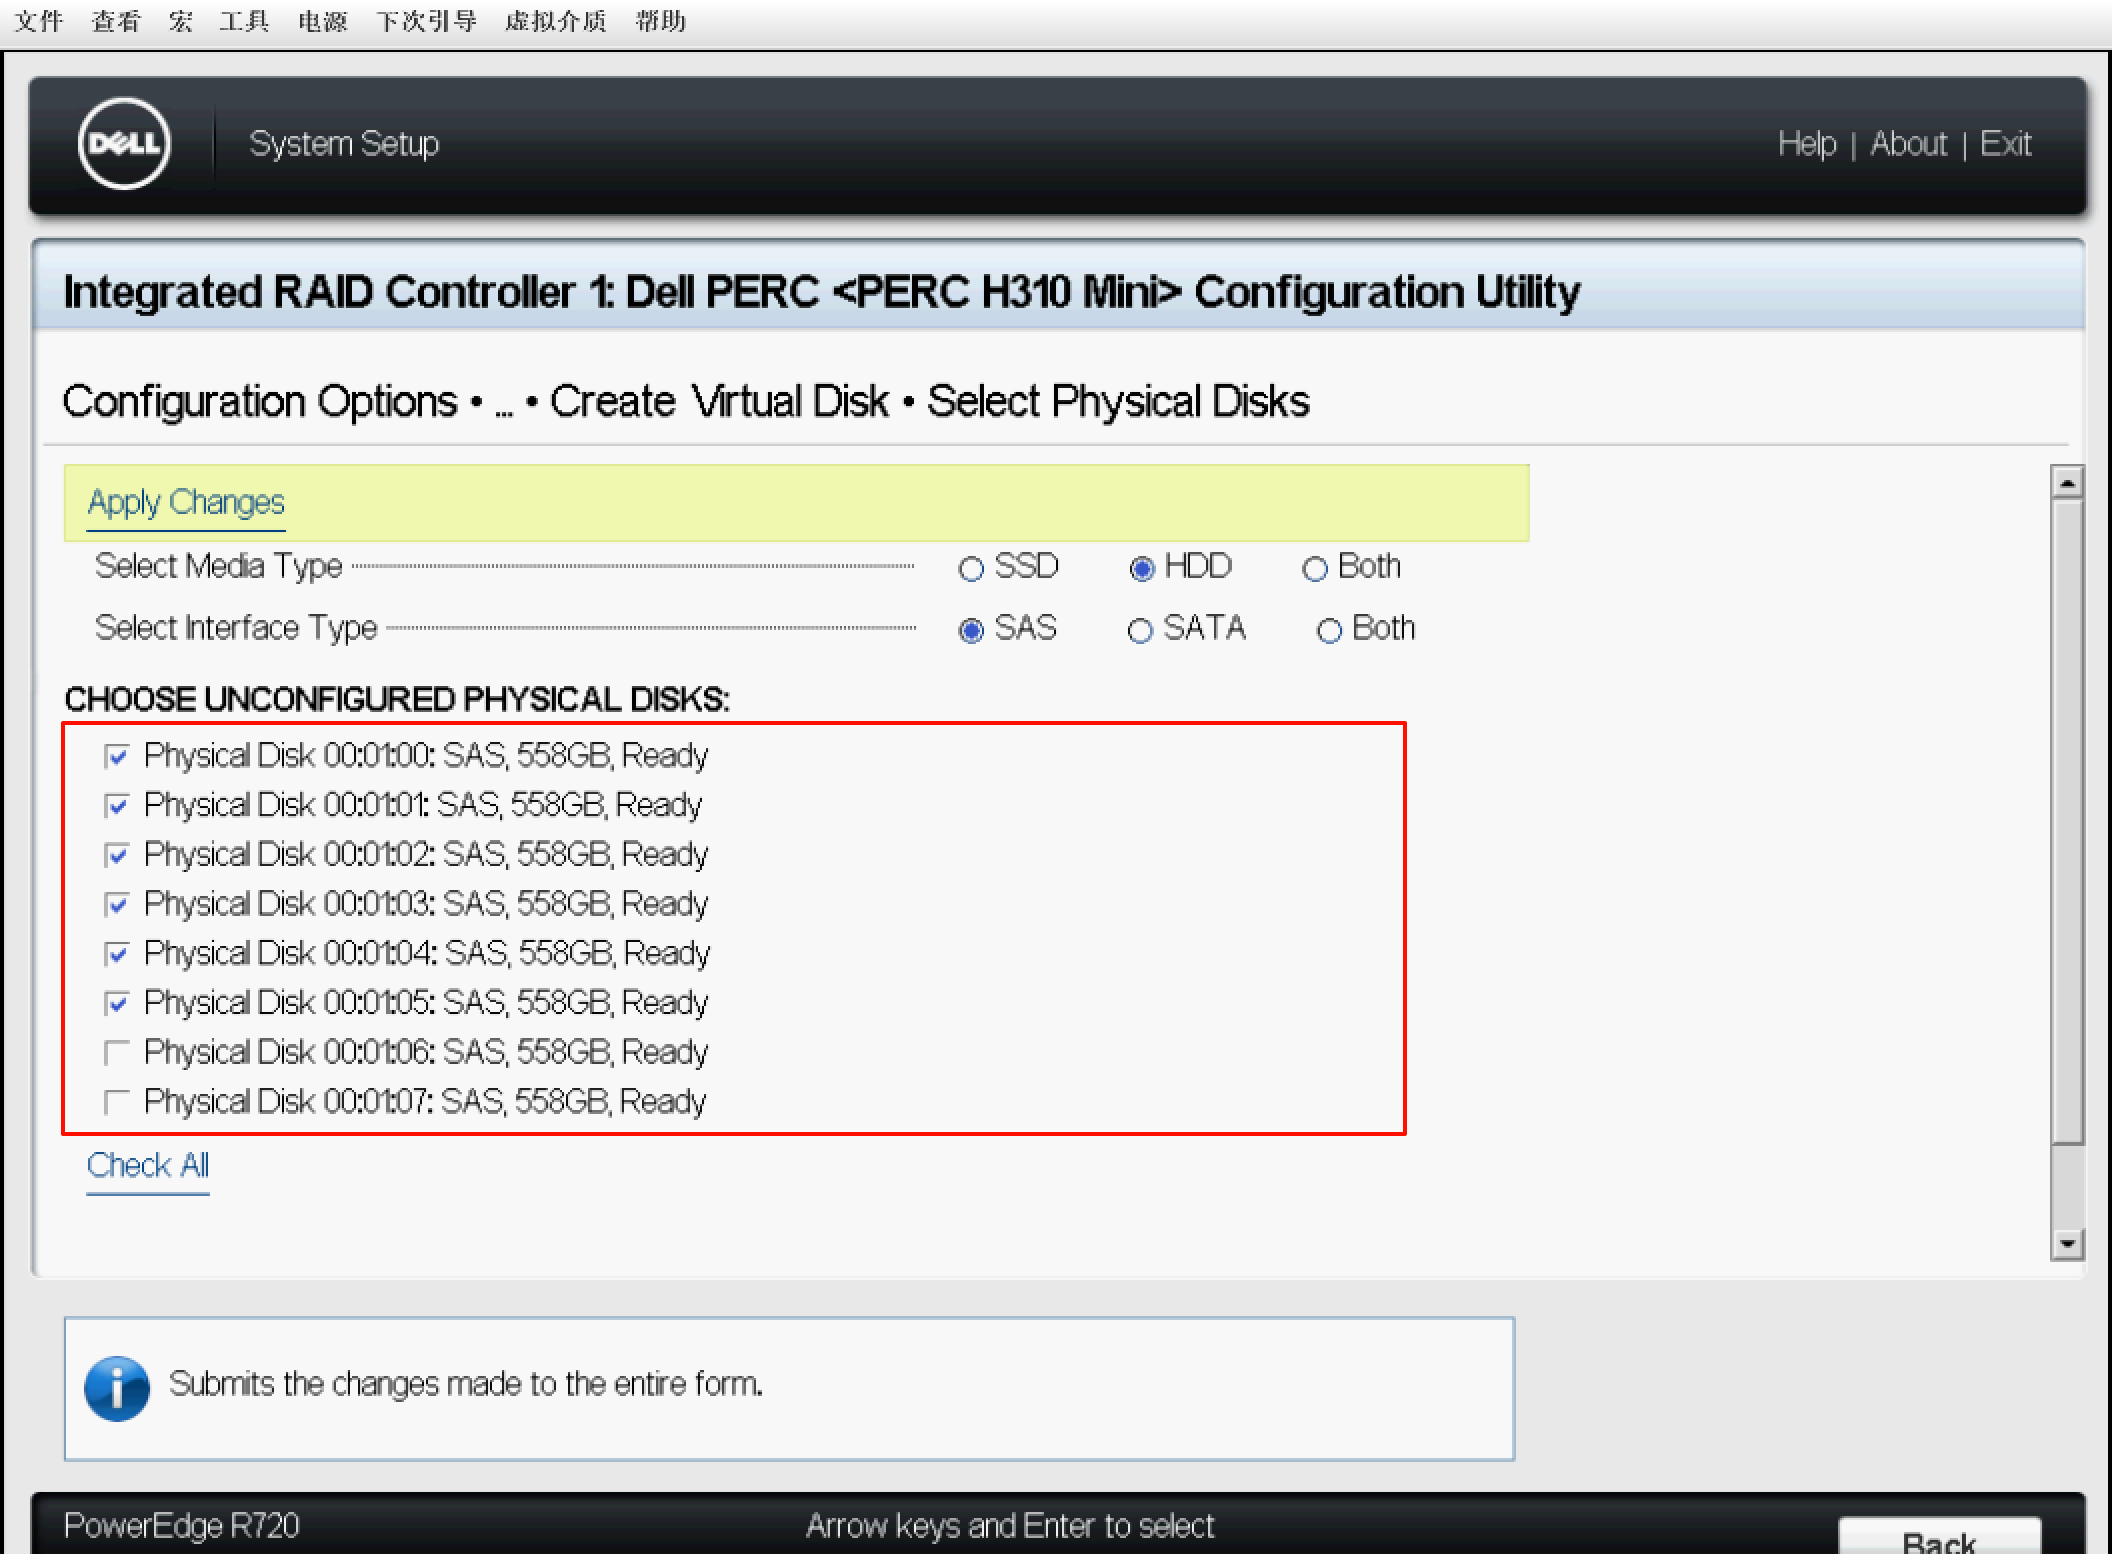The image size is (2112, 1554).
Task: Open the 下次引导 menu
Action: click(x=427, y=21)
